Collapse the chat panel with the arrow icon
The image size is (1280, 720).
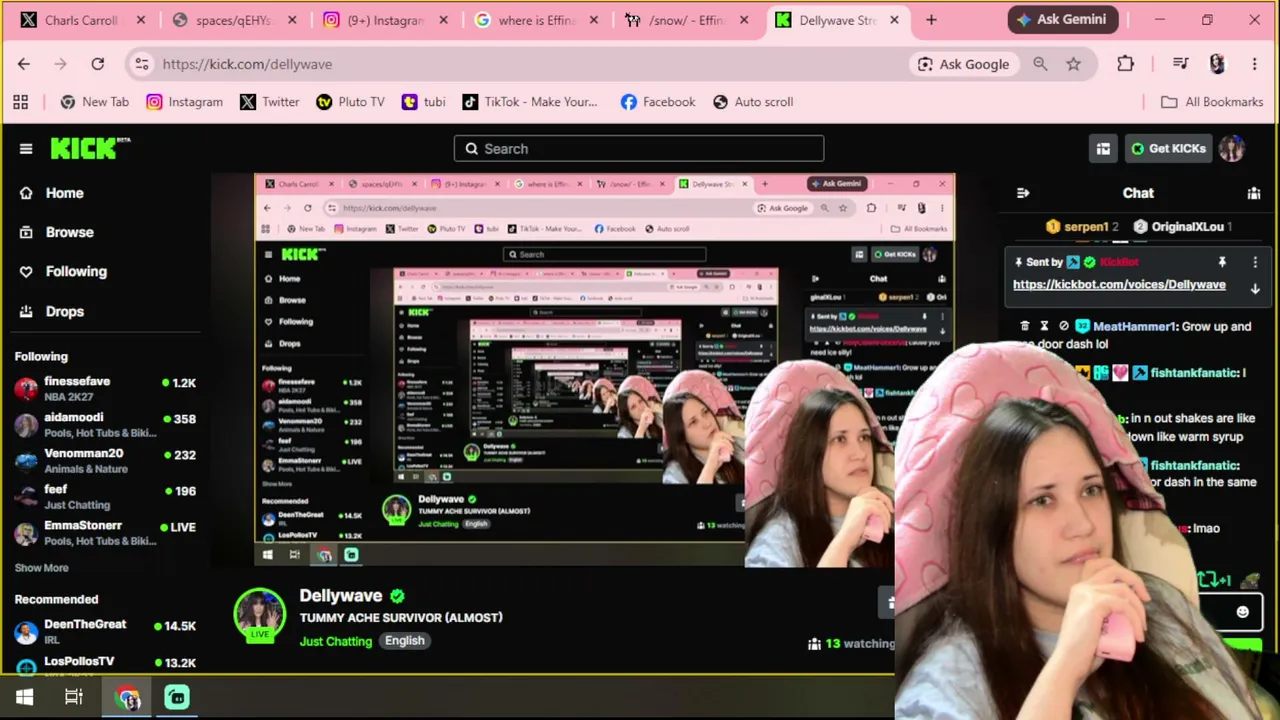1023,193
